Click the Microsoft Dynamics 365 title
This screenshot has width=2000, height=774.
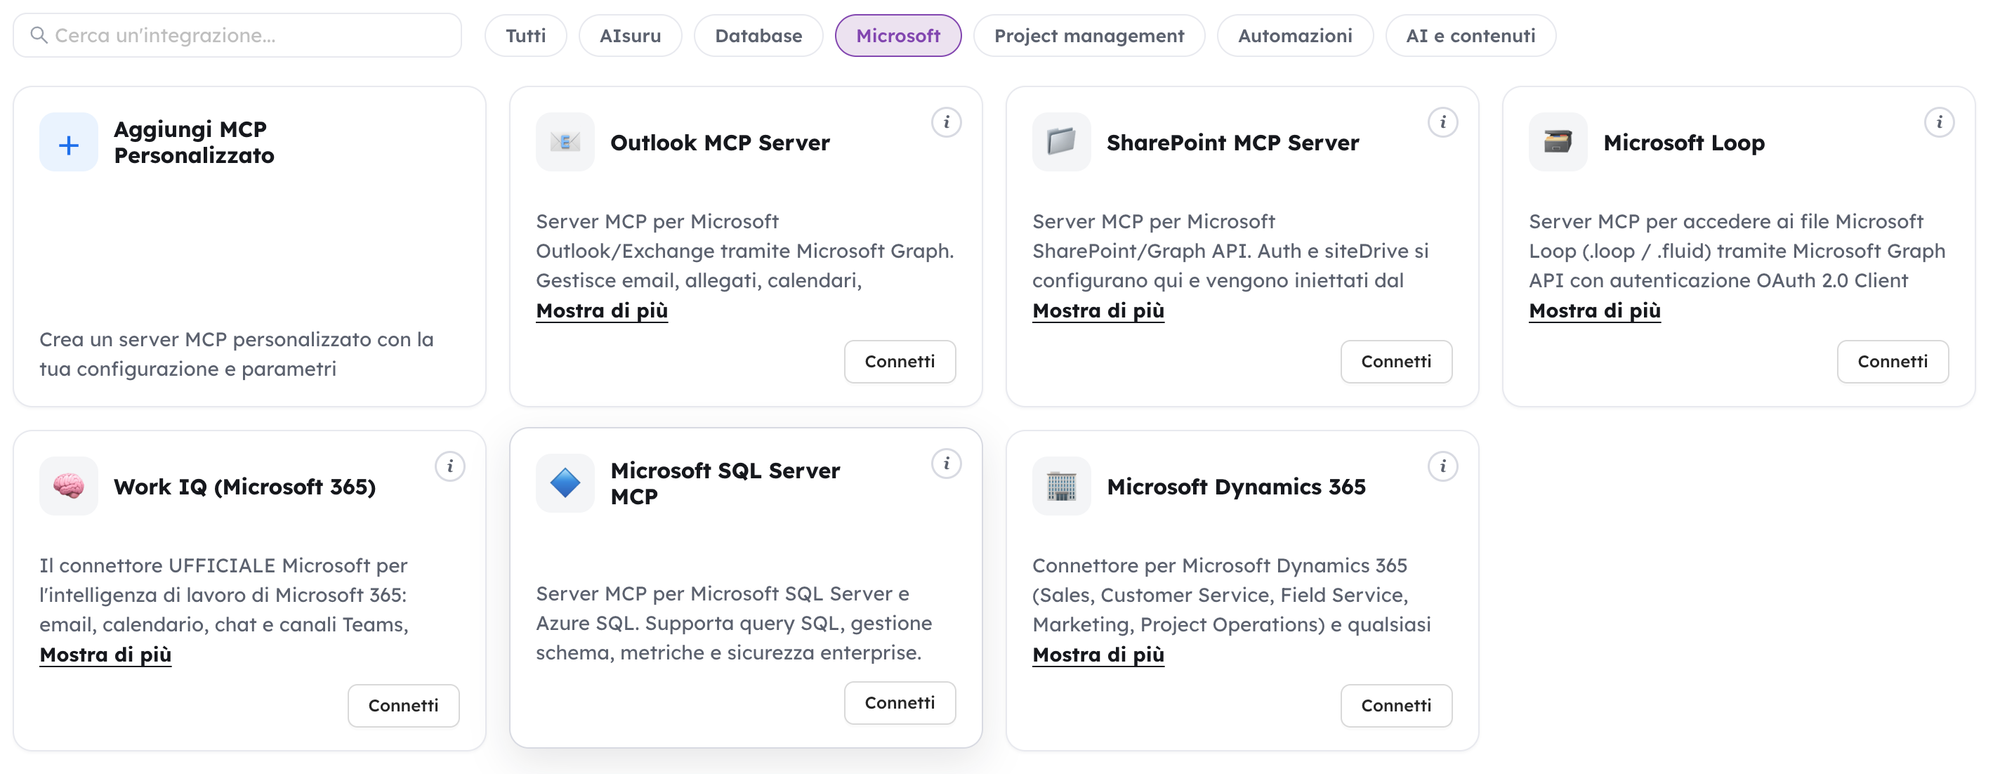[1236, 486]
